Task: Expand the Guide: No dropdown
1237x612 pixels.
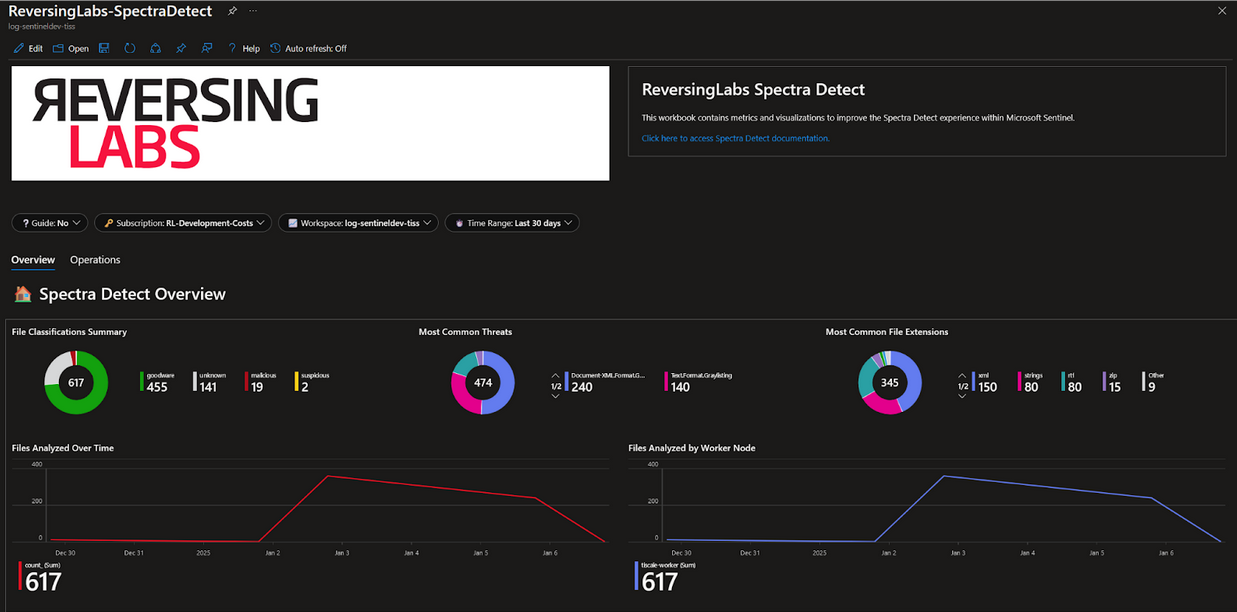Action: 50,223
